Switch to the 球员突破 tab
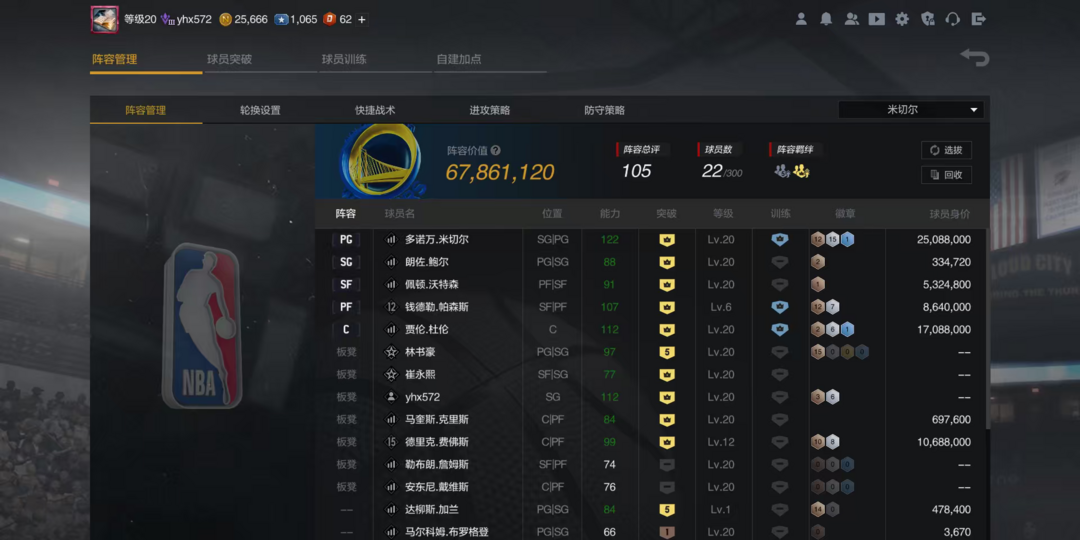Image resolution: width=1080 pixels, height=540 pixels. point(229,59)
